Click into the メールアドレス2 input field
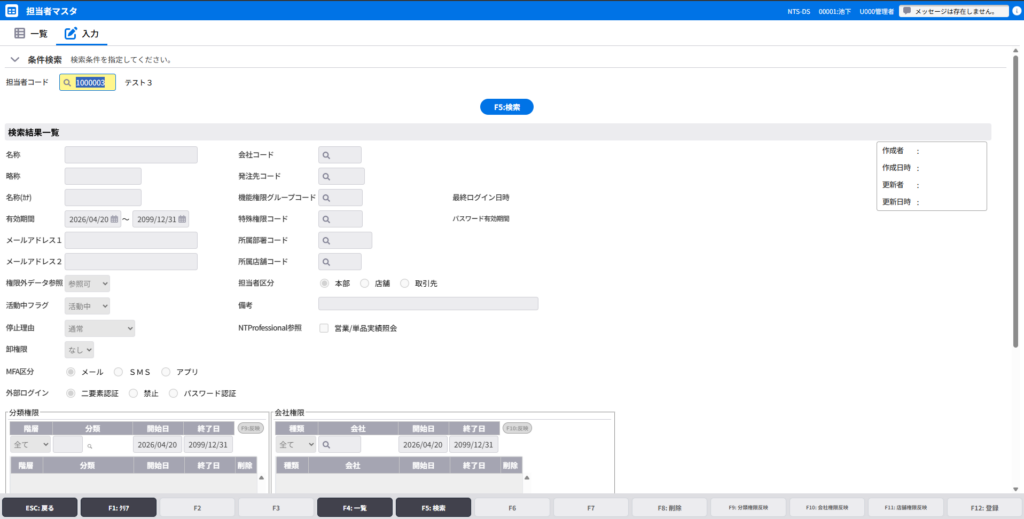The image size is (1024, 519). [x=131, y=262]
